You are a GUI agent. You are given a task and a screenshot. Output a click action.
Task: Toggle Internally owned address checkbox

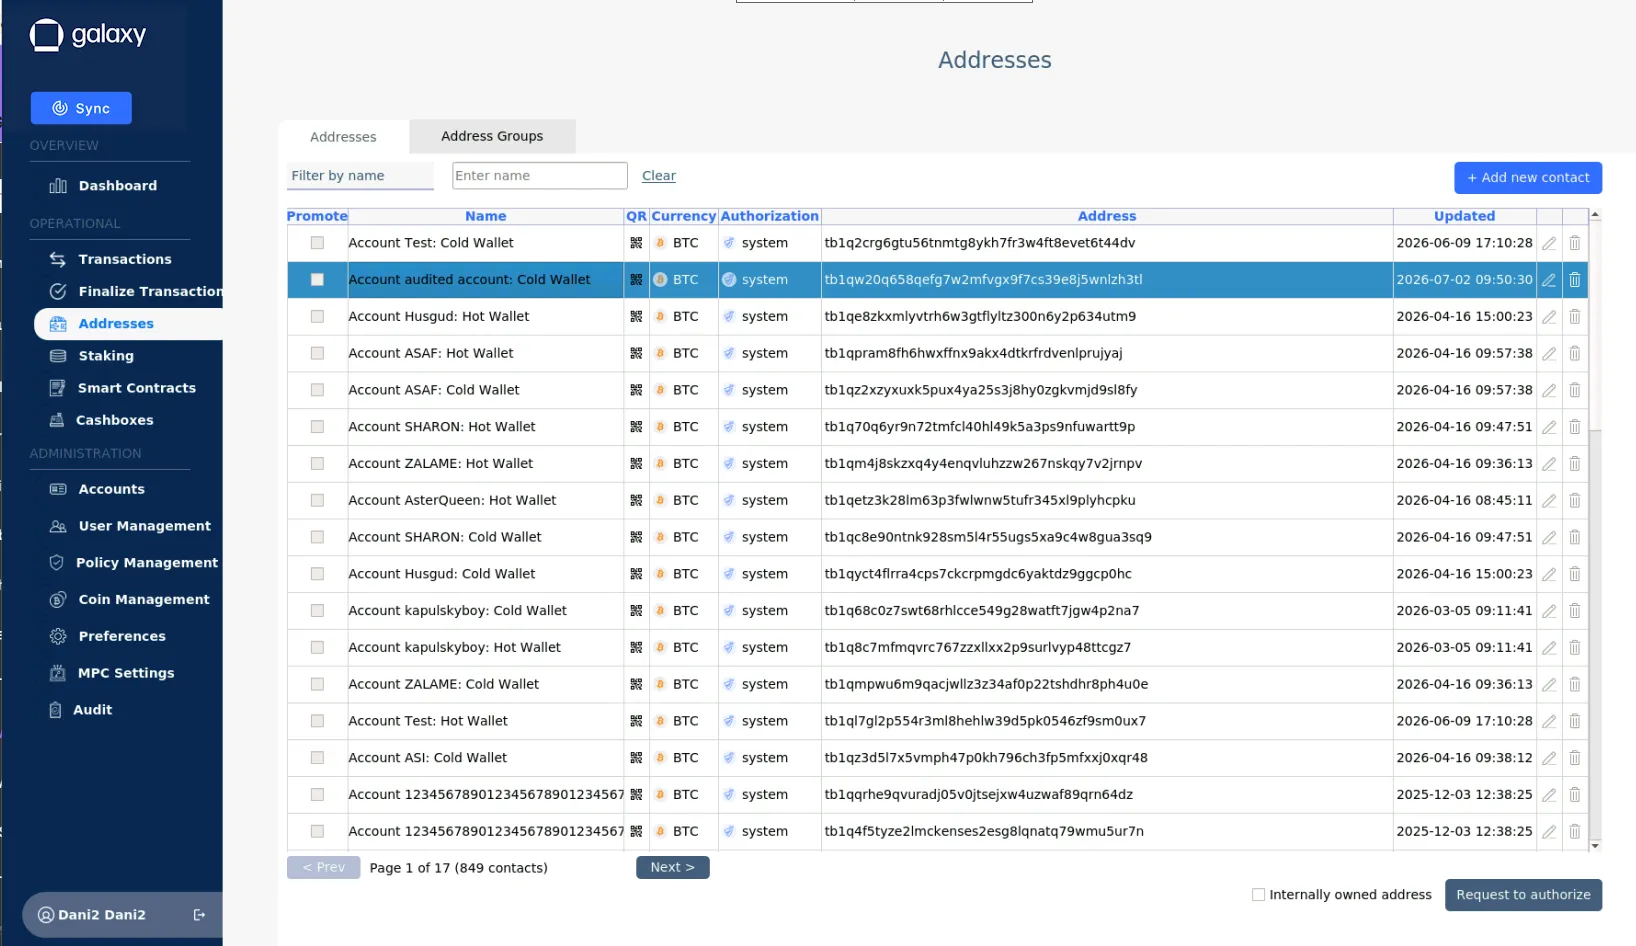(x=1258, y=895)
